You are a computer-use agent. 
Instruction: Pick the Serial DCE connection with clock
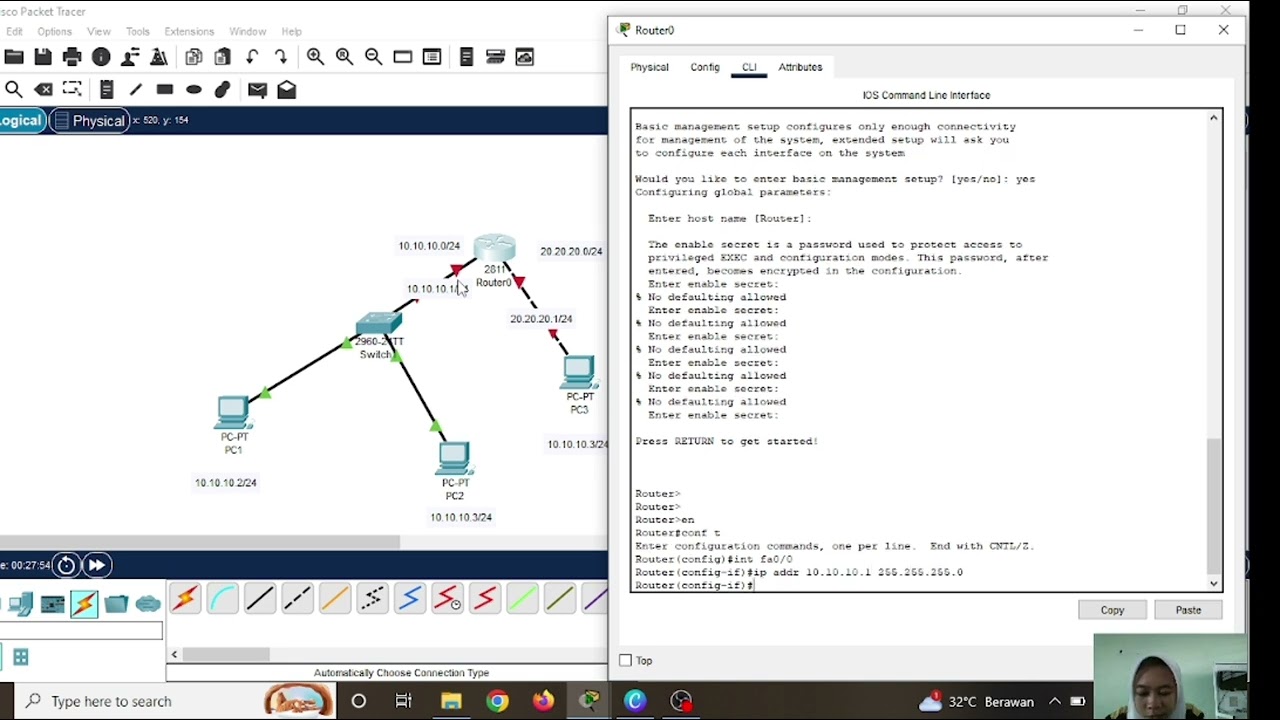pos(447,599)
